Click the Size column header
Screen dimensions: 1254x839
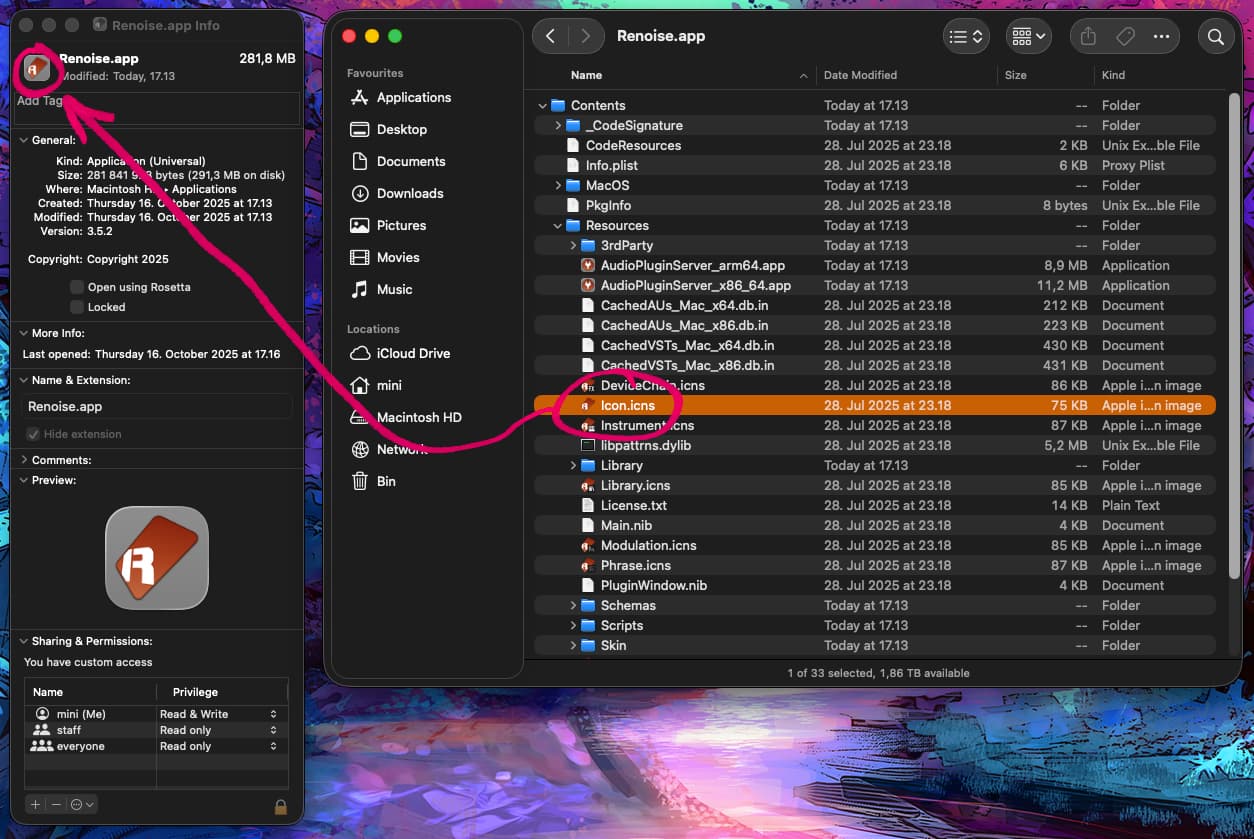(x=1015, y=75)
